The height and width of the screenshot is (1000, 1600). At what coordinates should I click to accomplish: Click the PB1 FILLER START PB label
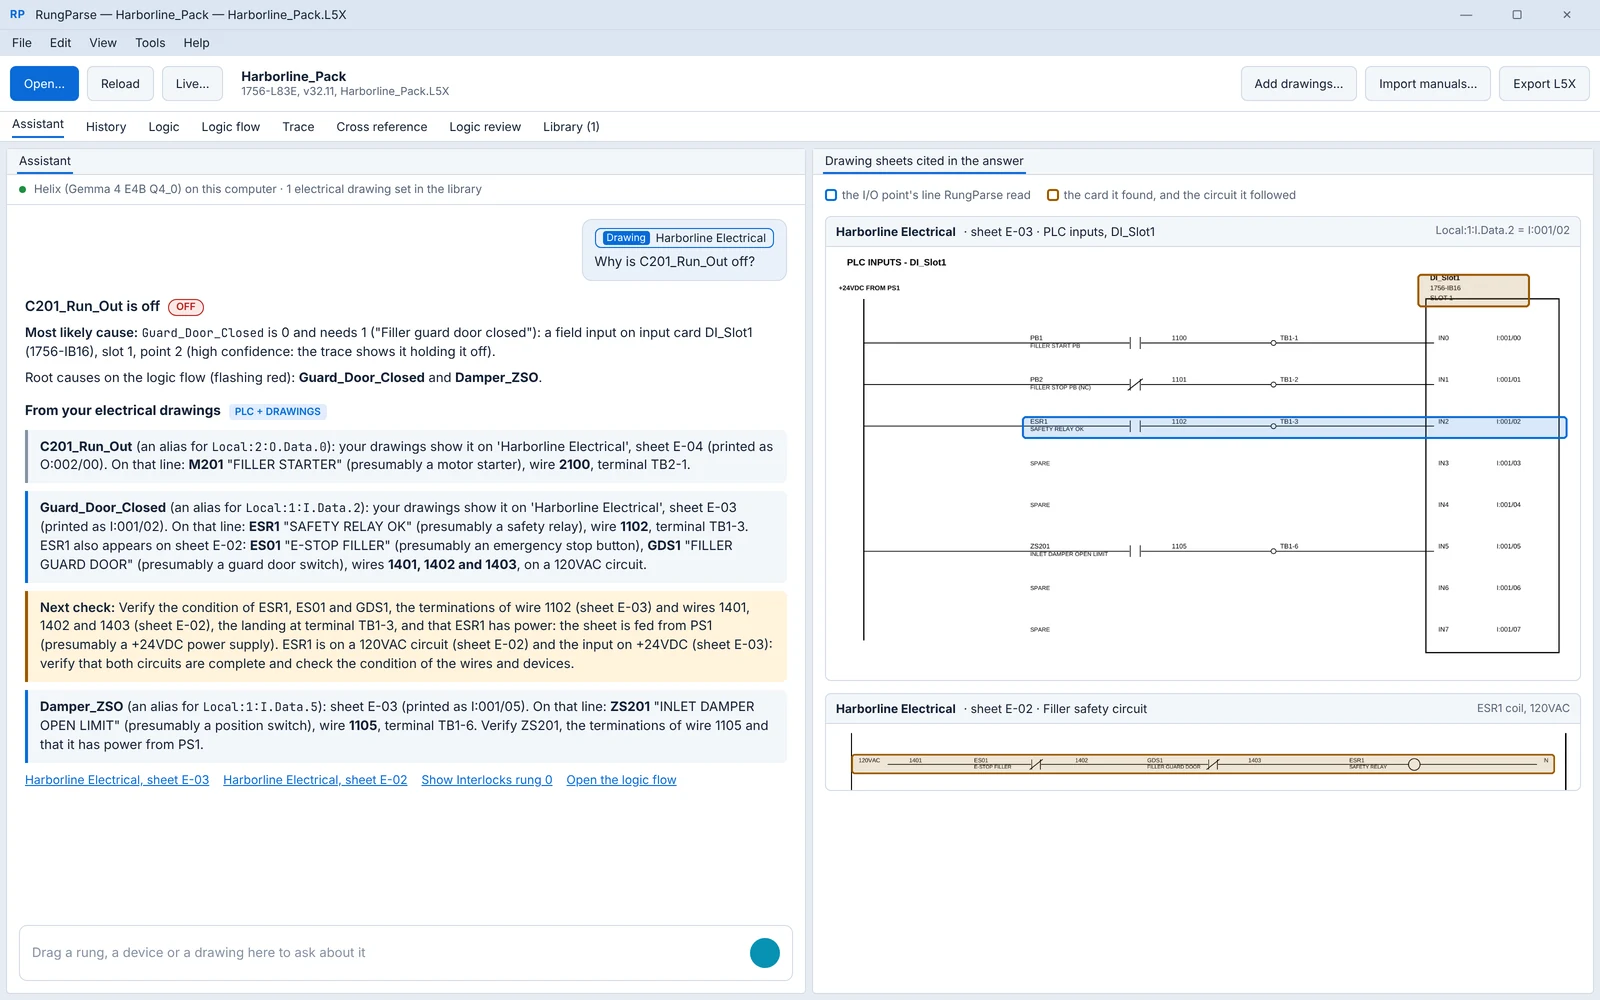pyautogui.click(x=1055, y=342)
